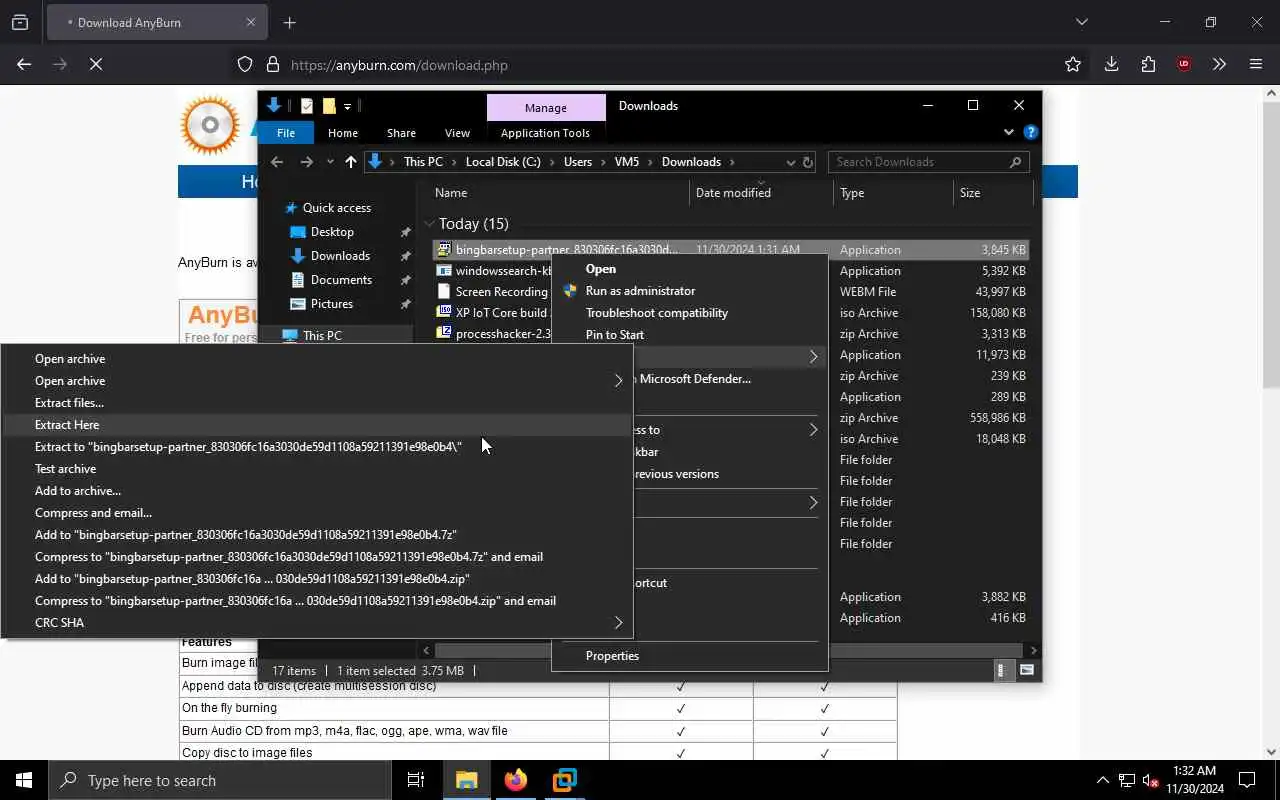
Task: Click the VirtualBox taskbar icon
Action: (x=565, y=781)
